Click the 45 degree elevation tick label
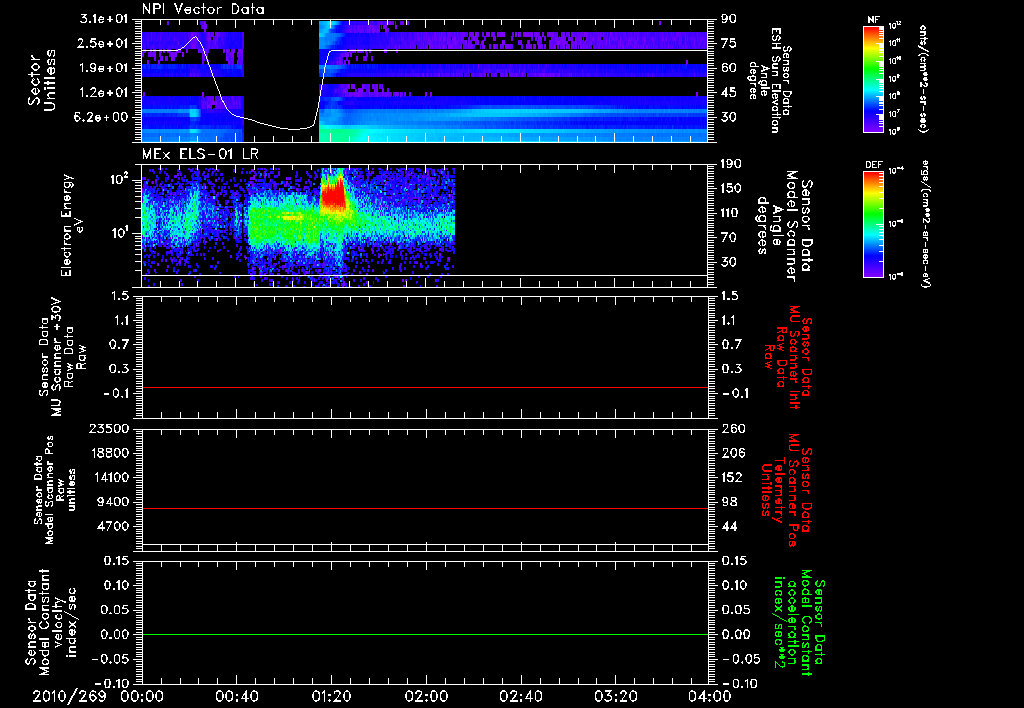 point(729,93)
